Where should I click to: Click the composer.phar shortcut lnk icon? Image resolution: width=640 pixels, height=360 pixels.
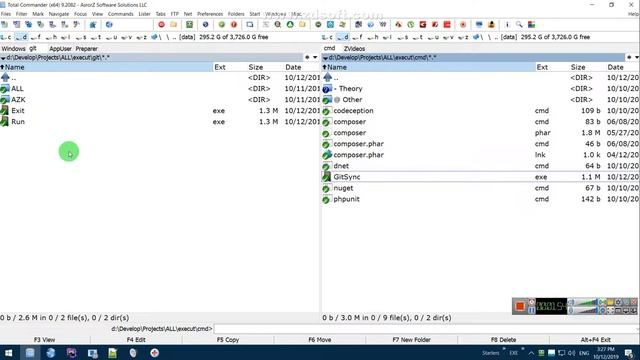click(327, 155)
